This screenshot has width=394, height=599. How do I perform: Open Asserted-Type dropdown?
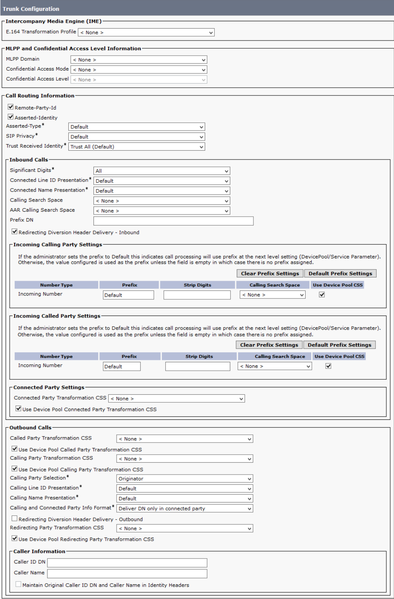click(136, 126)
